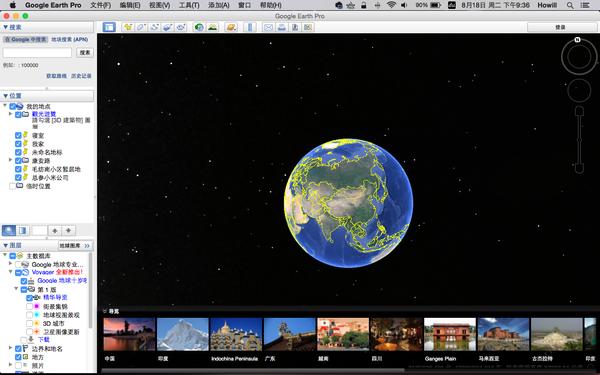
Task: Open the Ruler tool in toolbar
Action: point(250,27)
